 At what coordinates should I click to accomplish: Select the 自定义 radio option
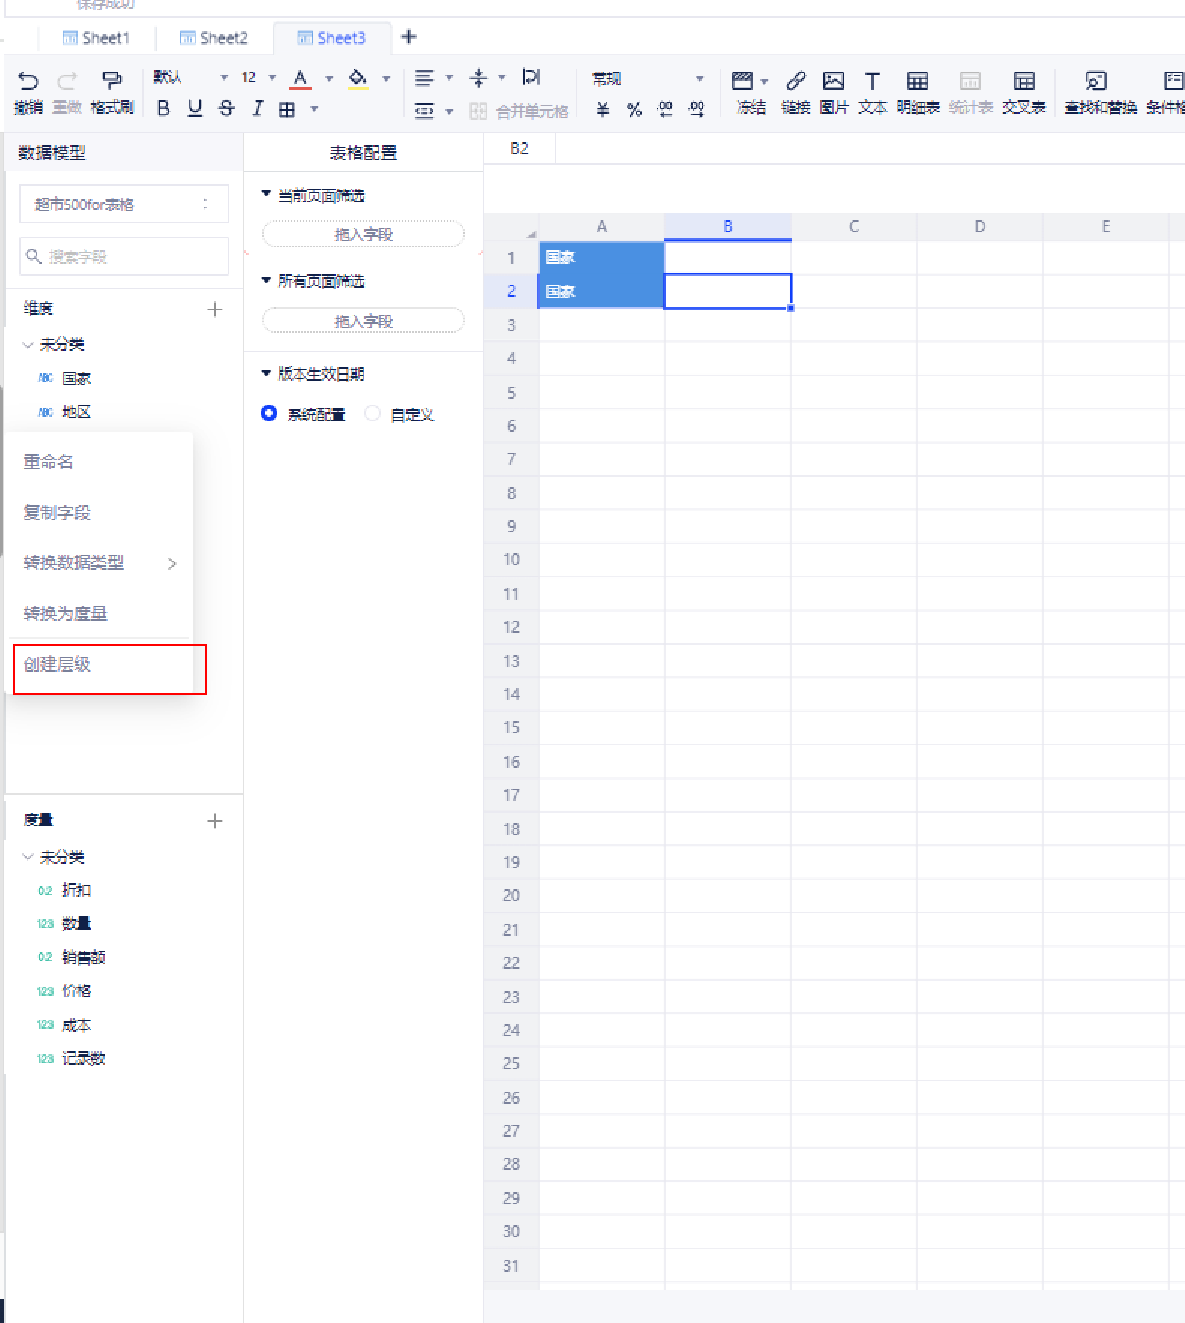(x=373, y=413)
